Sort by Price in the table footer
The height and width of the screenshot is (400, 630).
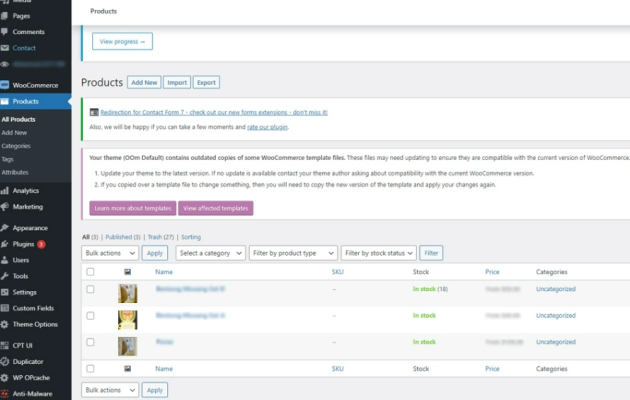[x=492, y=368]
